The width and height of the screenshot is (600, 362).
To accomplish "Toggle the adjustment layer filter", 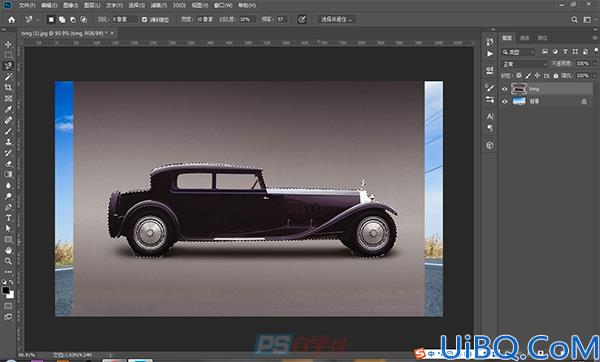I will click(x=555, y=52).
